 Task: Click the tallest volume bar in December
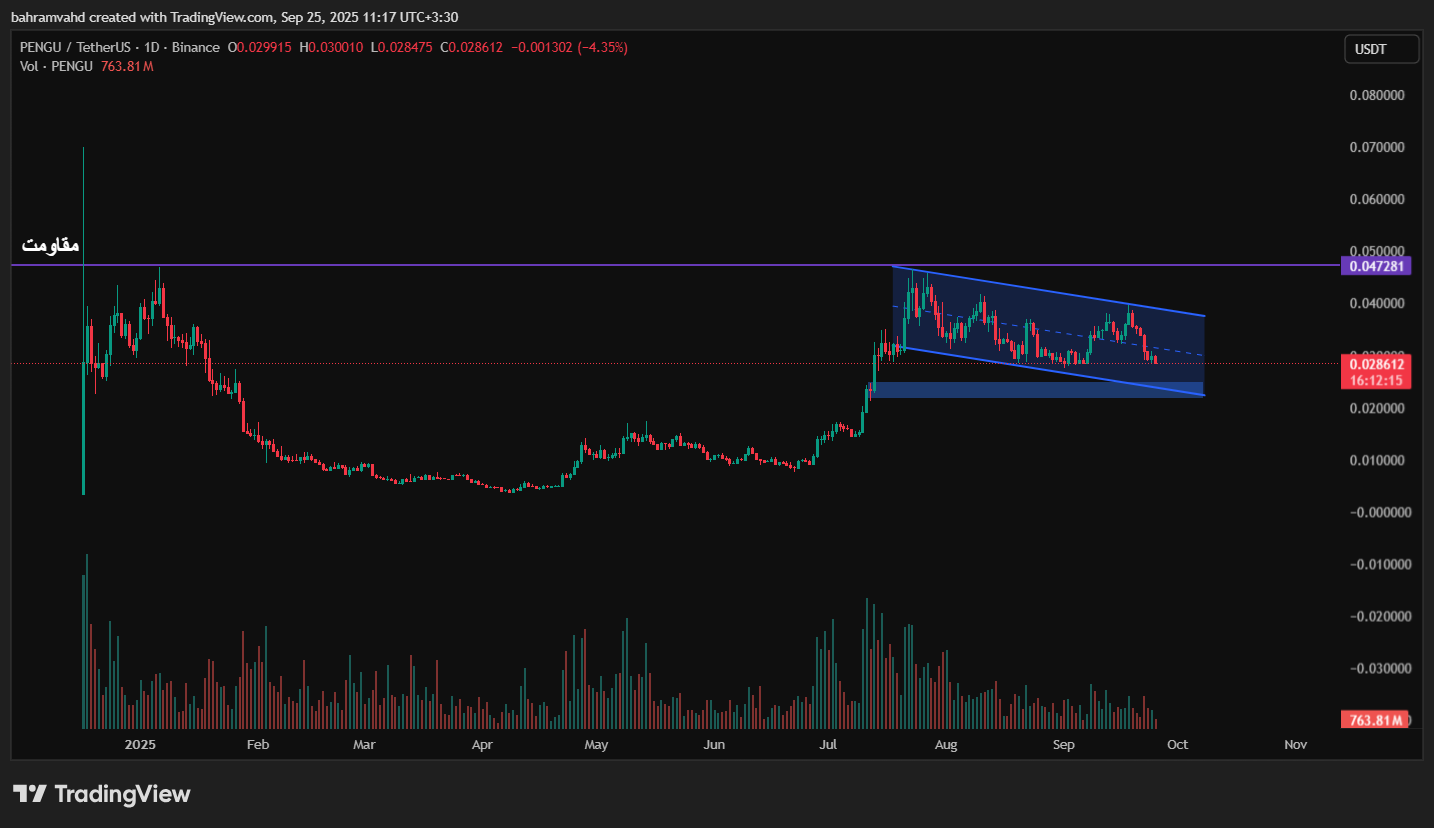(87, 640)
